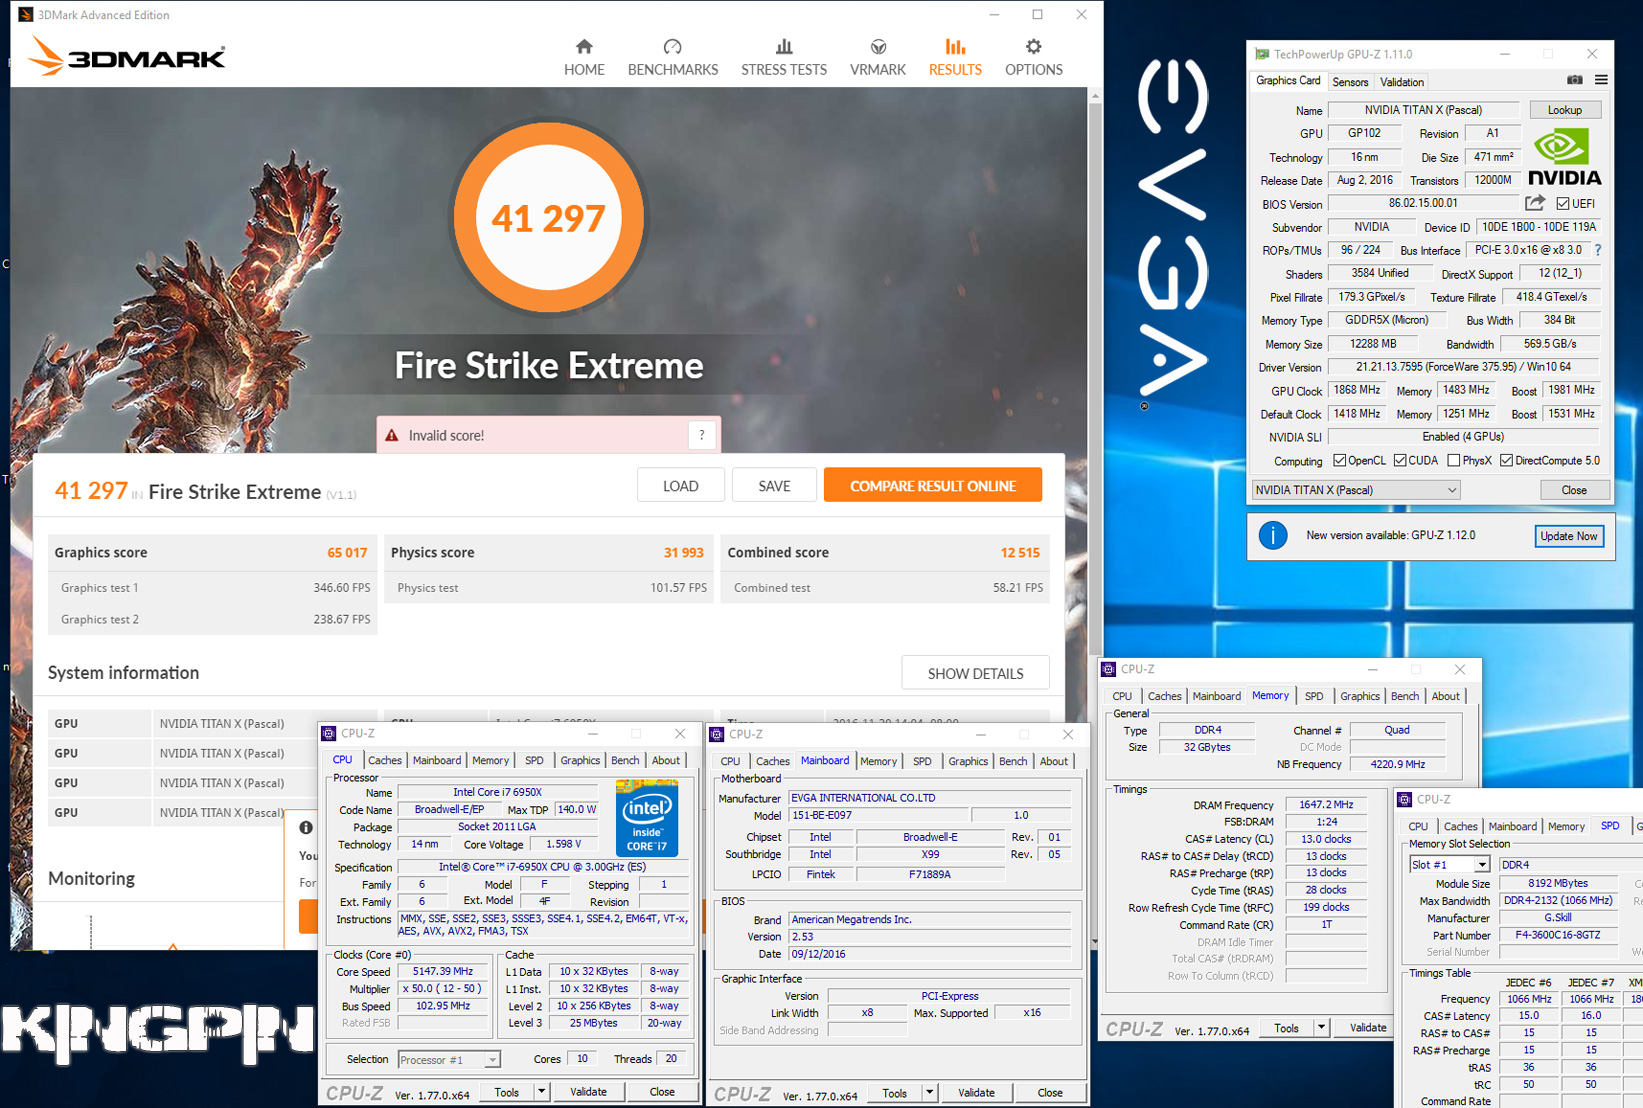Click the info icon in GPU-Z update bar
This screenshot has height=1108, width=1643.
pos(1272,536)
